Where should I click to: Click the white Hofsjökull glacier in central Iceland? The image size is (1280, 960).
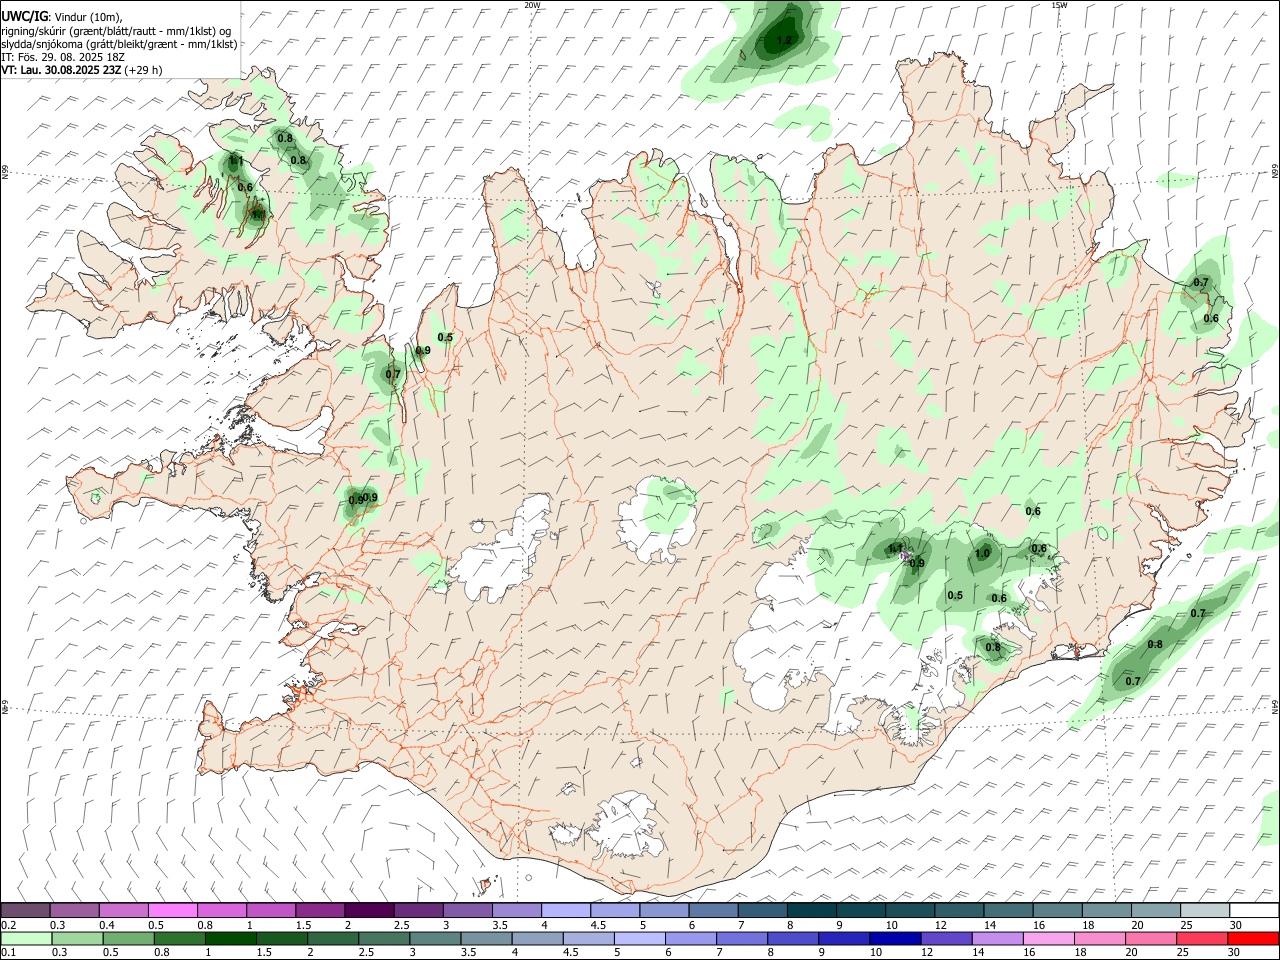[x=657, y=518]
